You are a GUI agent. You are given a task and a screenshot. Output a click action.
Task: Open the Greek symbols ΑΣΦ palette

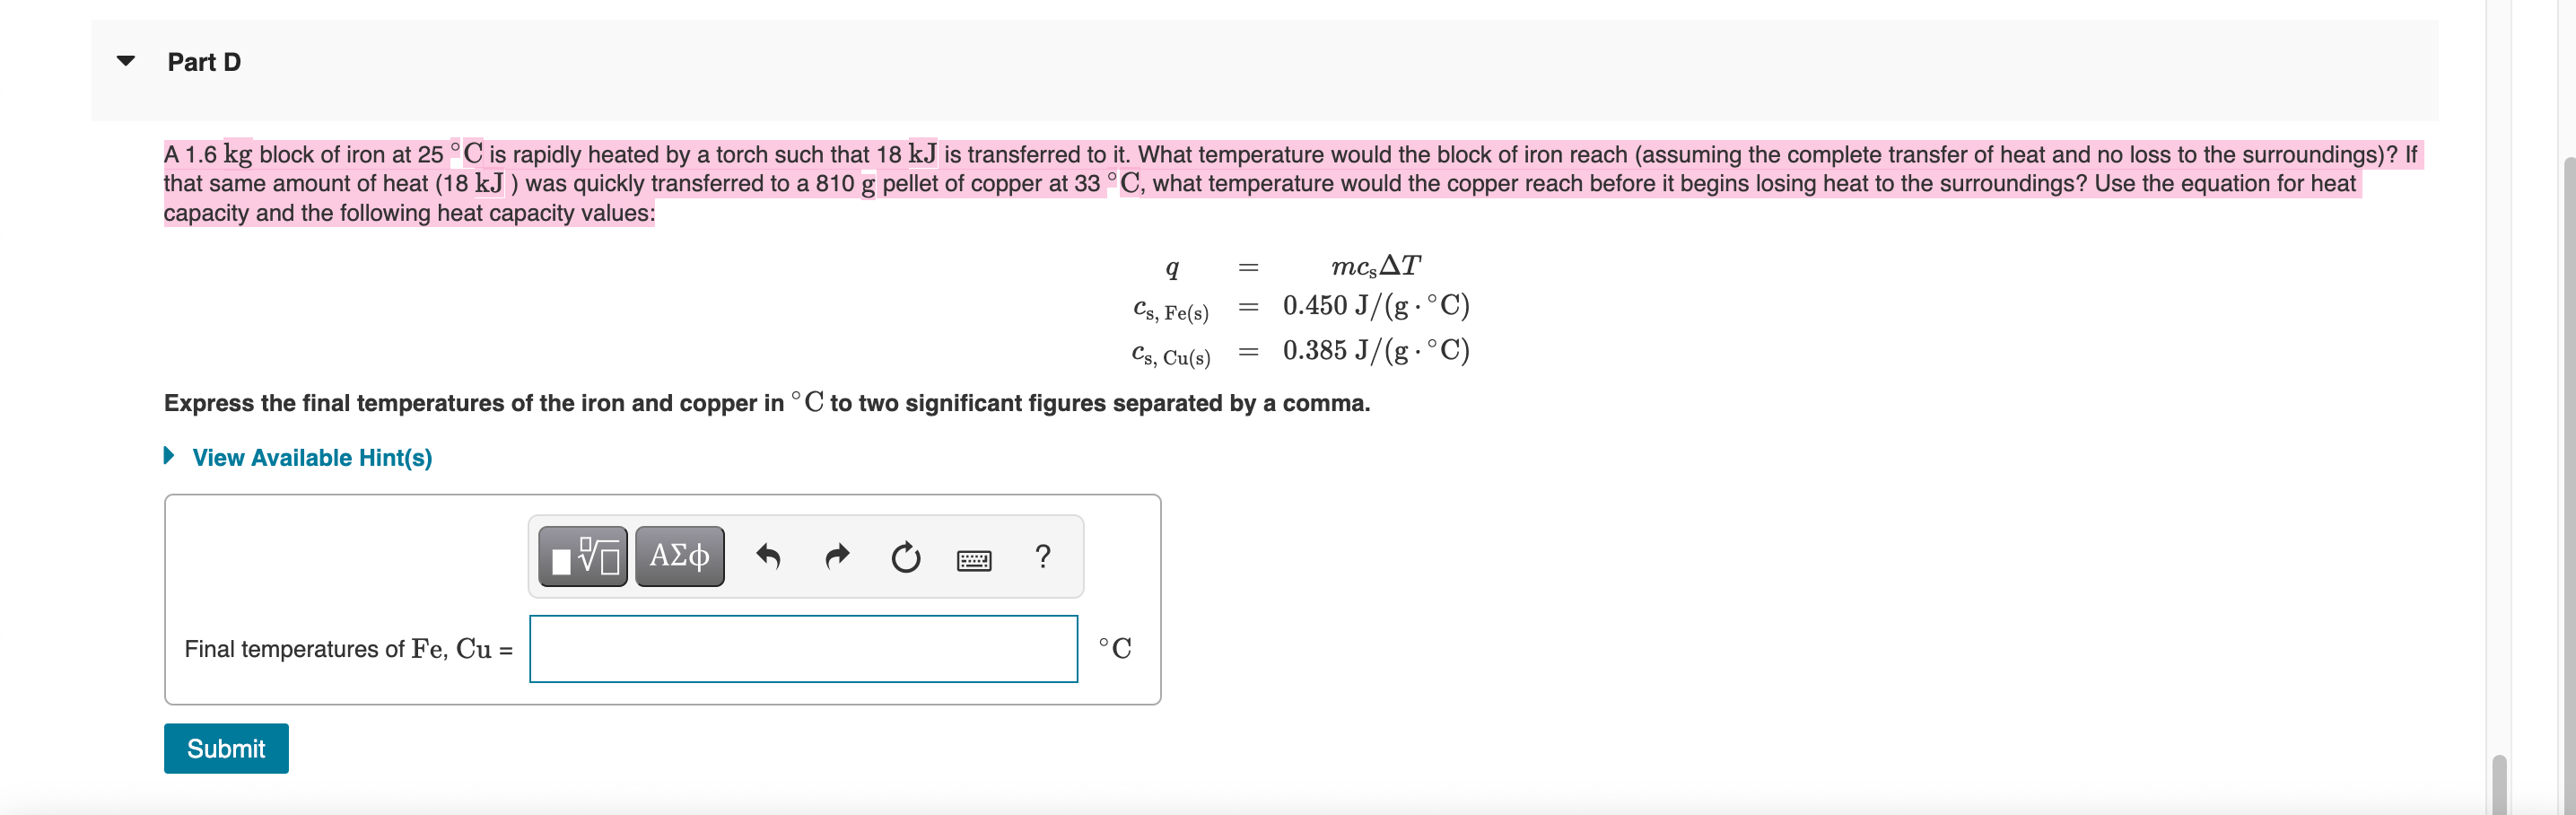pos(680,556)
